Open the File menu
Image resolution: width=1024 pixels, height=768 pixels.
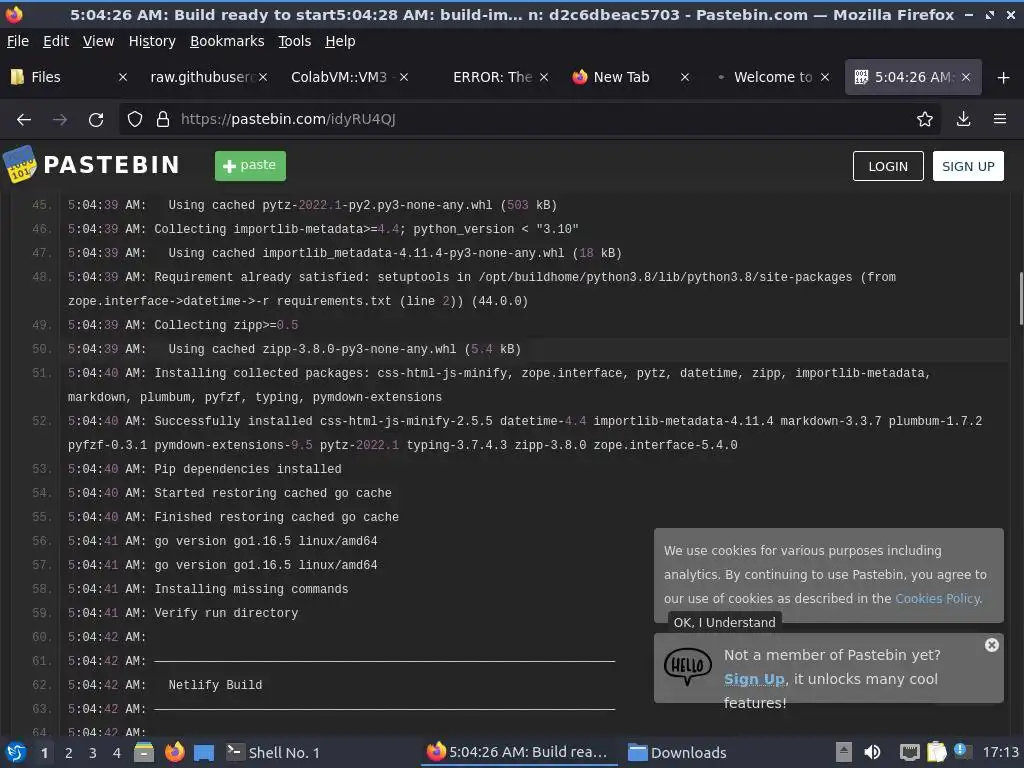[18, 41]
